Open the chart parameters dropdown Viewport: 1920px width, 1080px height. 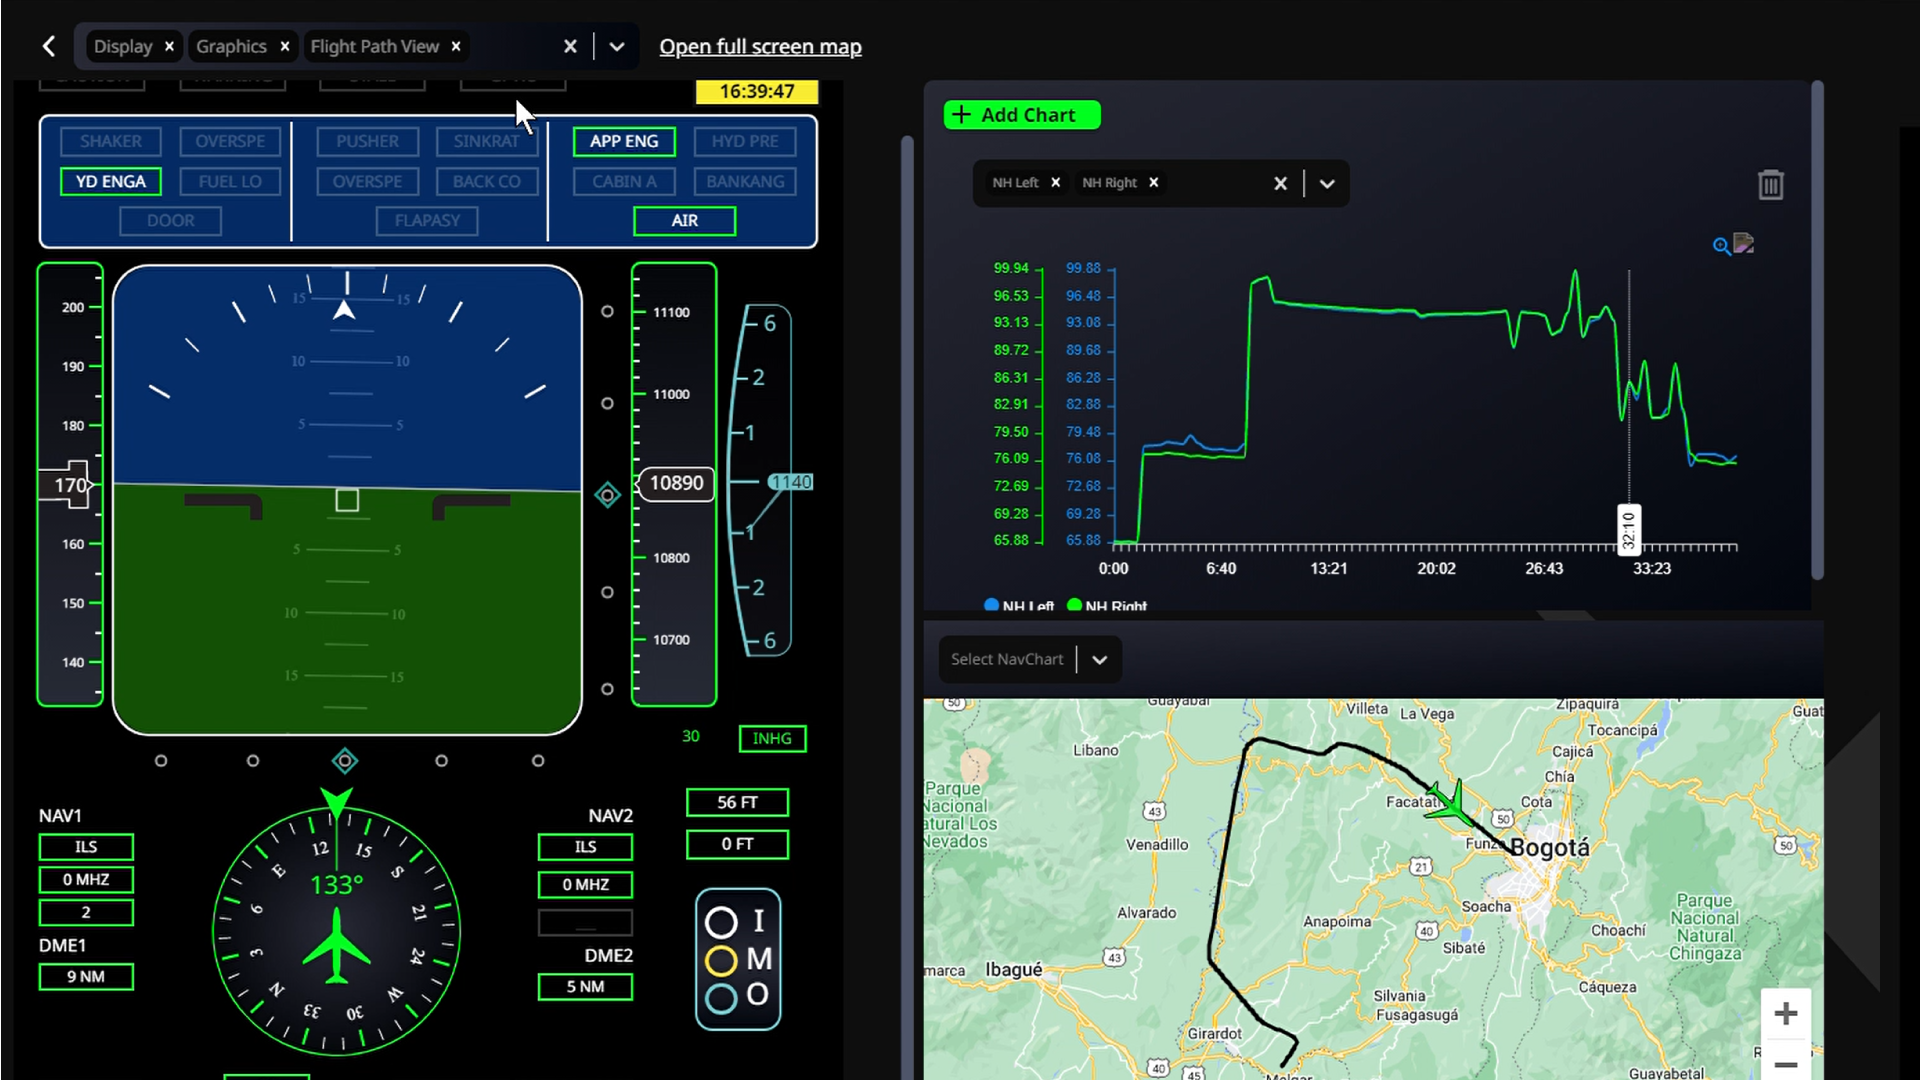pyautogui.click(x=1327, y=183)
